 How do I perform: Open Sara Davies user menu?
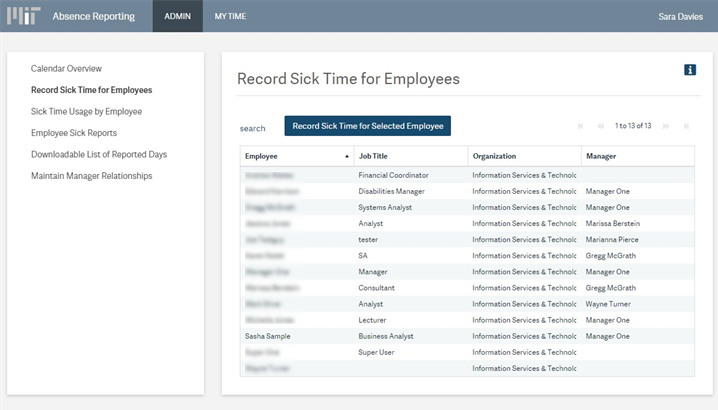pos(680,16)
